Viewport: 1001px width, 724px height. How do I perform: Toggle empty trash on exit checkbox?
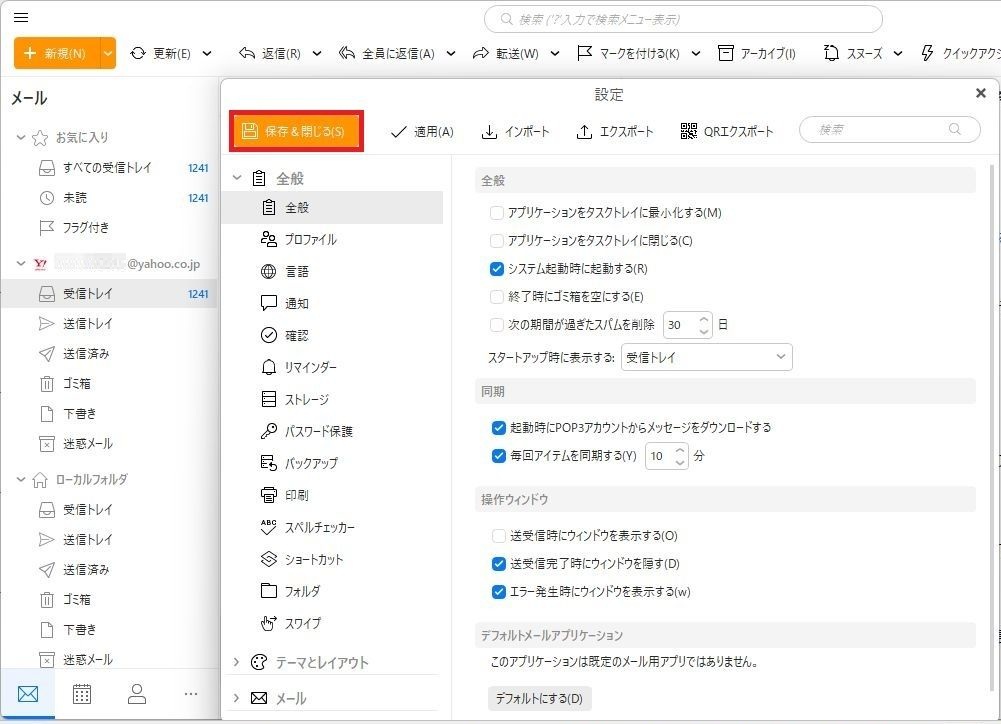[497, 297]
